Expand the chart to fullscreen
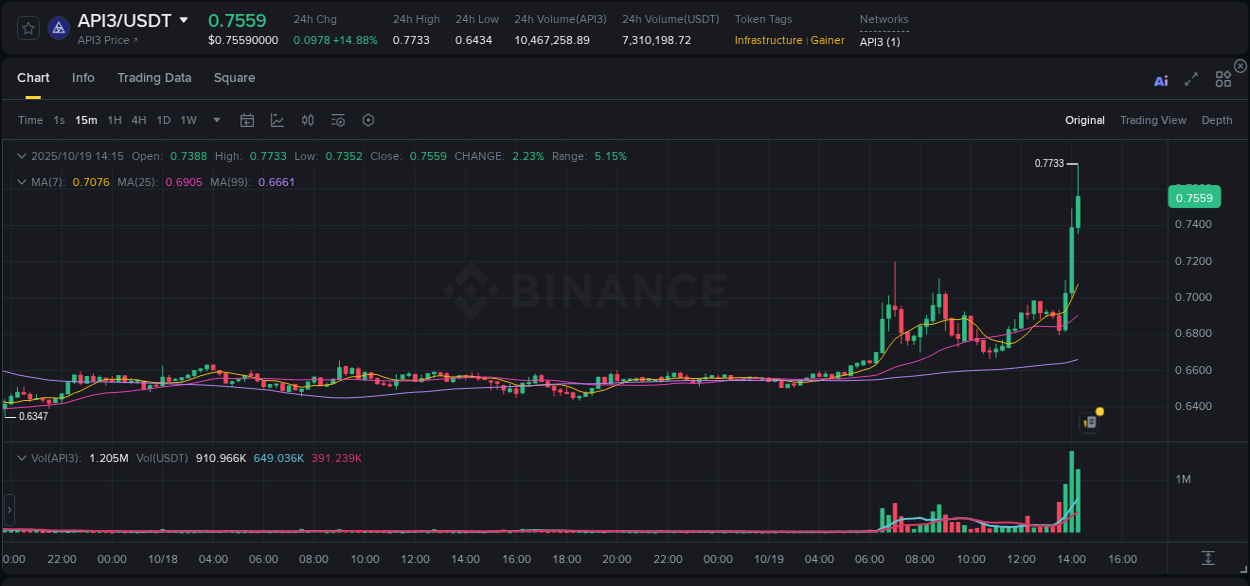The image size is (1250, 586). pyautogui.click(x=1190, y=78)
